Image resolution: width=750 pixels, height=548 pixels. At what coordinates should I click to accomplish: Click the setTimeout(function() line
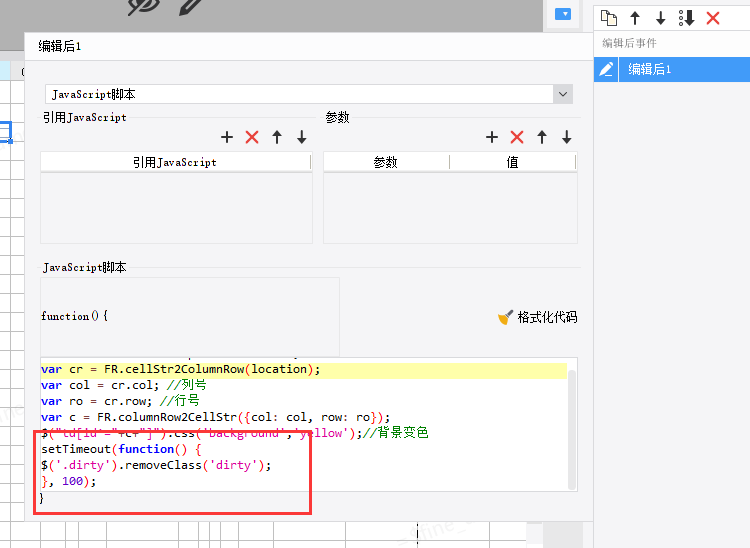pos(121,449)
